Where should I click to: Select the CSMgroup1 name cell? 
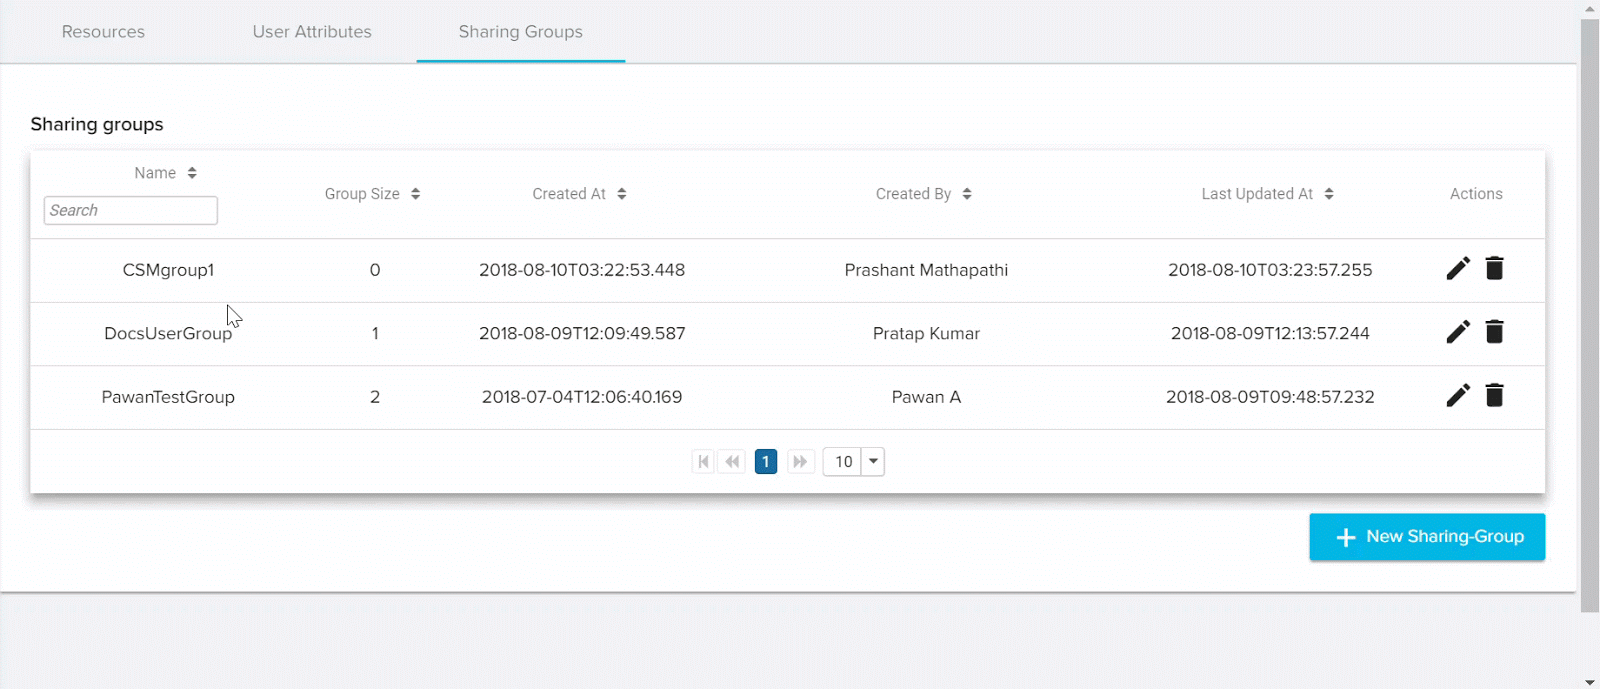pos(168,270)
